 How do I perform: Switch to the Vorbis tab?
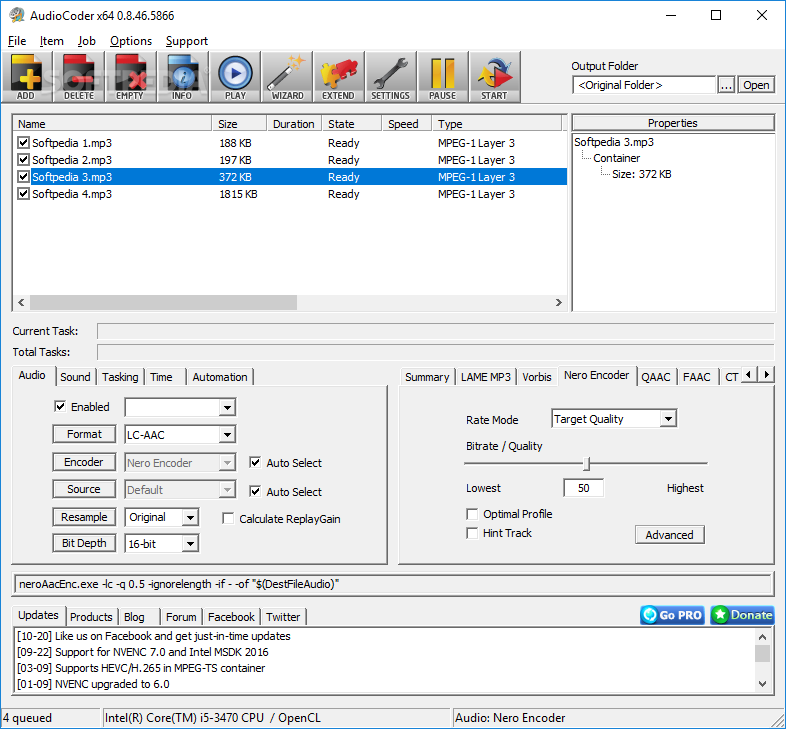536,377
